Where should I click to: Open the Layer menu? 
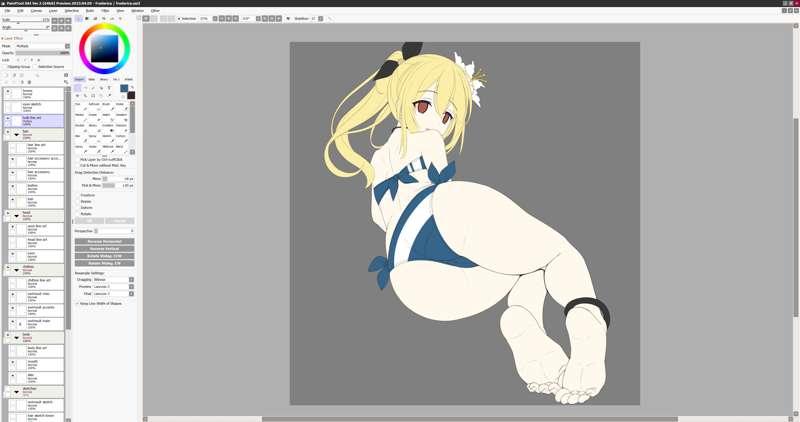[x=53, y=11]
